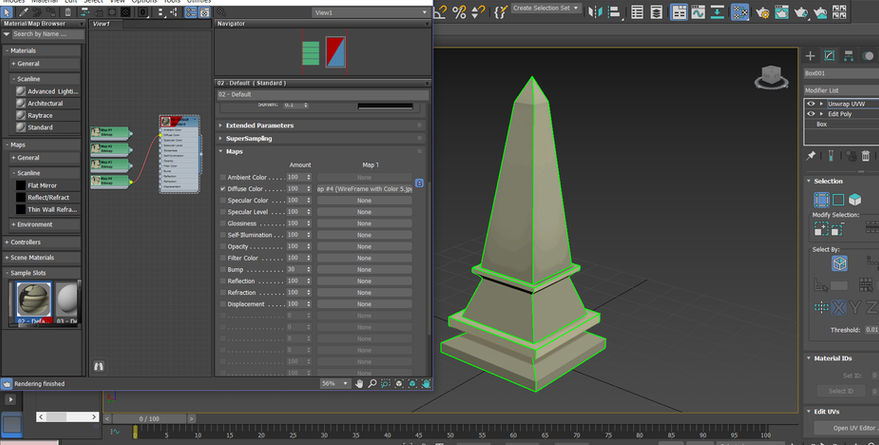Hide the Unwrap UVW modifier eye
Screen dimensions: 879x445
pyautogui.click(x=811, y=103)
